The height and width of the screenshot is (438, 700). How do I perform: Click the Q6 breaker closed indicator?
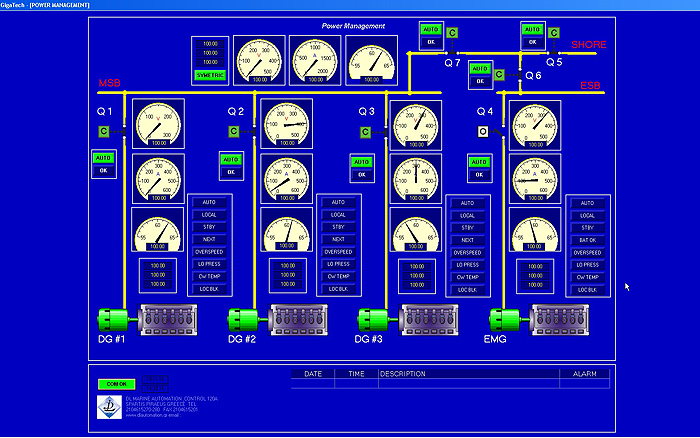click(501, 73)
